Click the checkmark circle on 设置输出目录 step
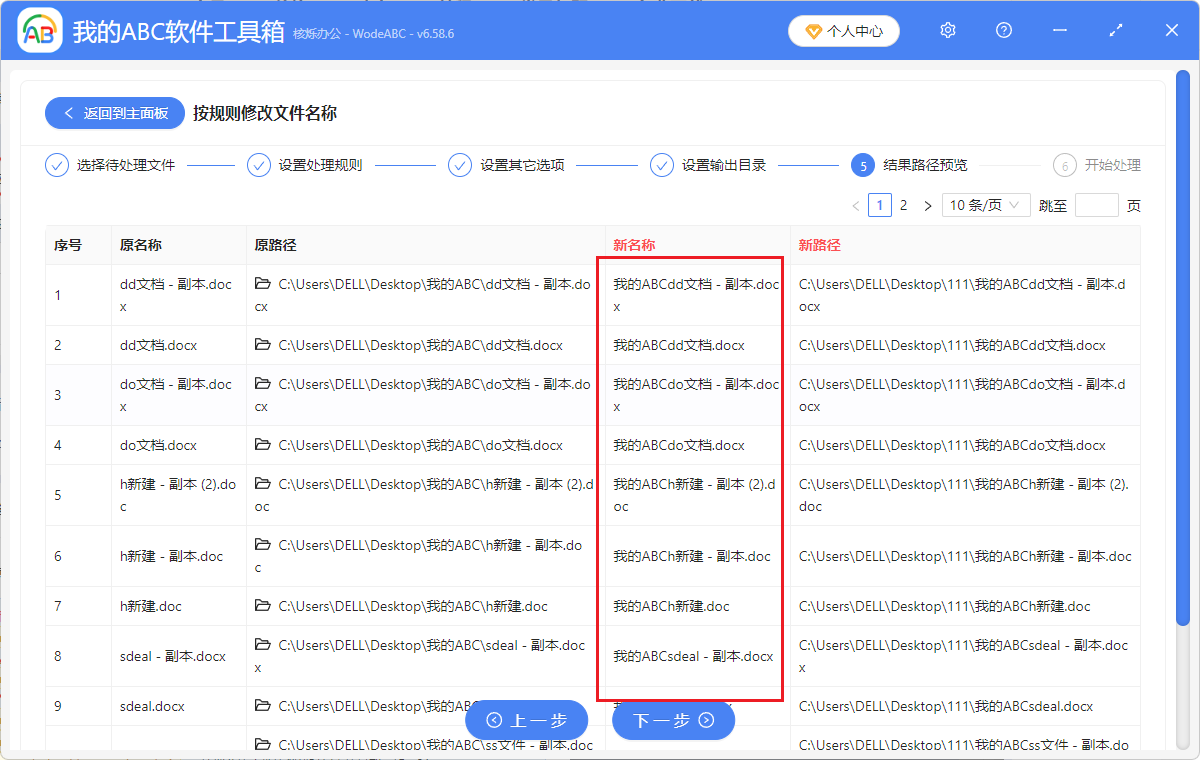1200x760 pixels. pyautogui.click(x=661, y=164)
